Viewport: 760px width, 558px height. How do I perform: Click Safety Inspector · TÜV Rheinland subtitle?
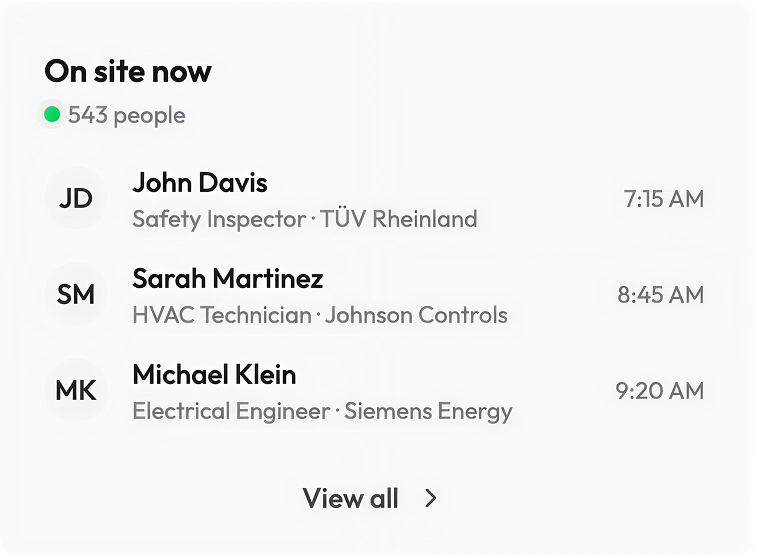304,219
